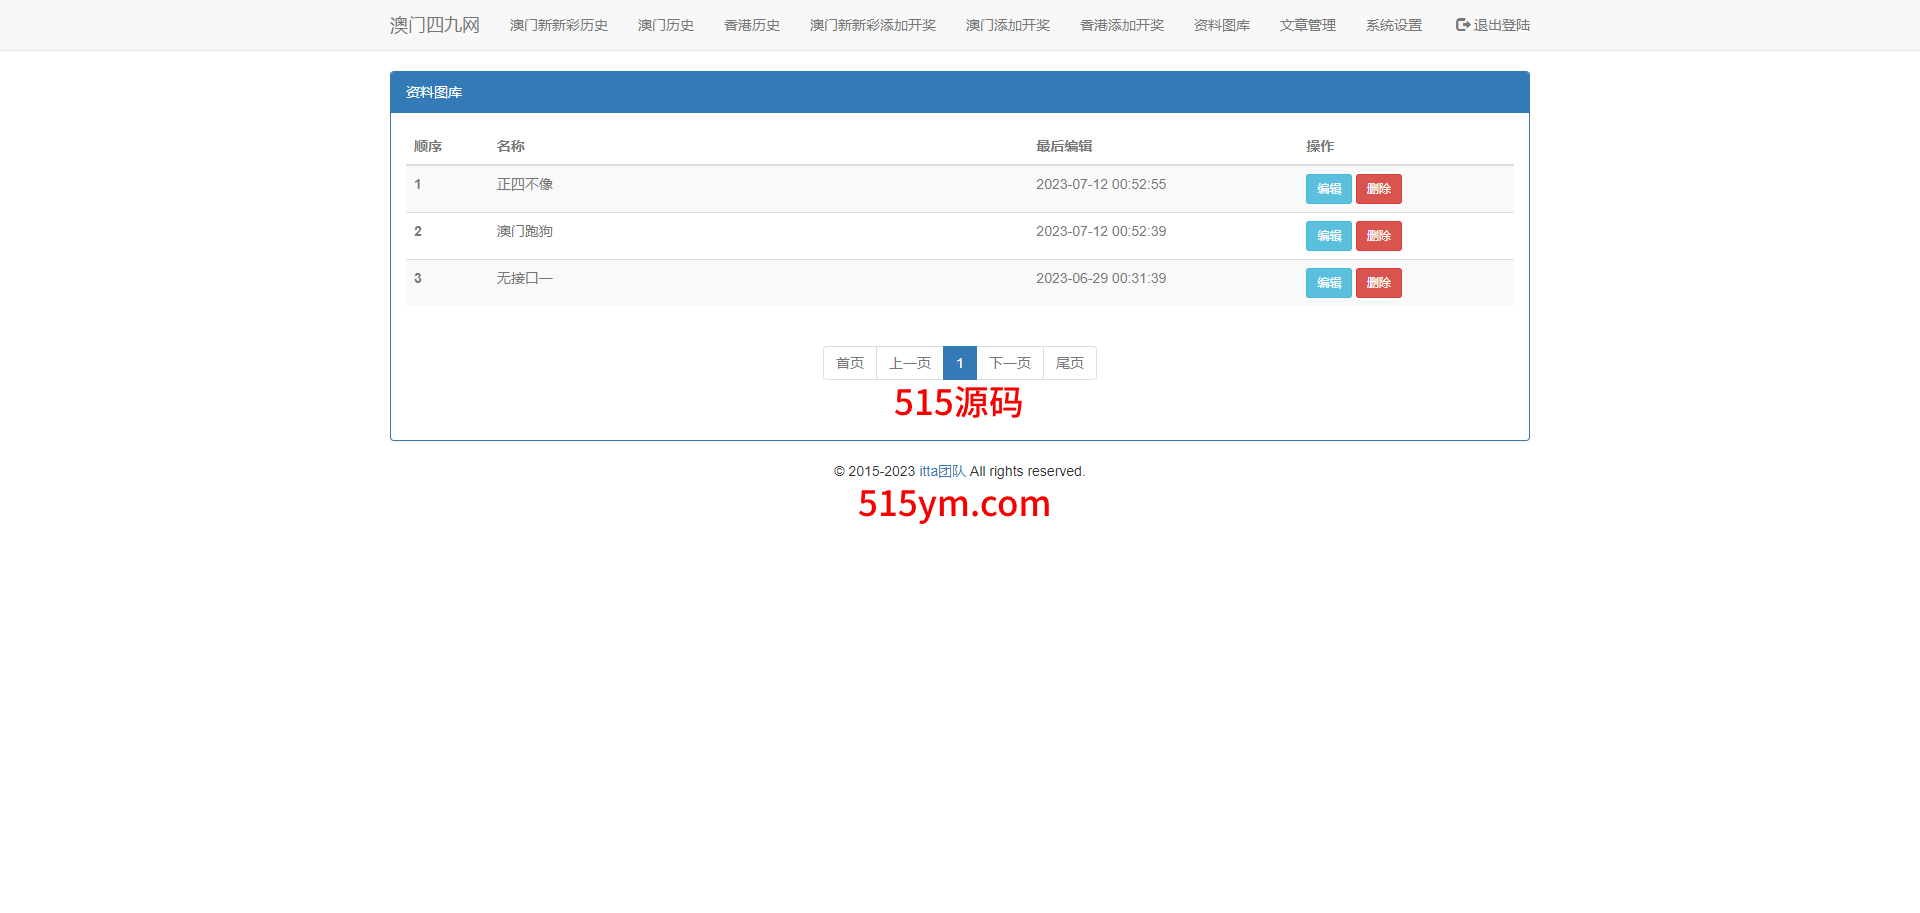Open 澳门新新彩历史 menu item
This screenshot has height=913, width=1920.
point(558,25)
